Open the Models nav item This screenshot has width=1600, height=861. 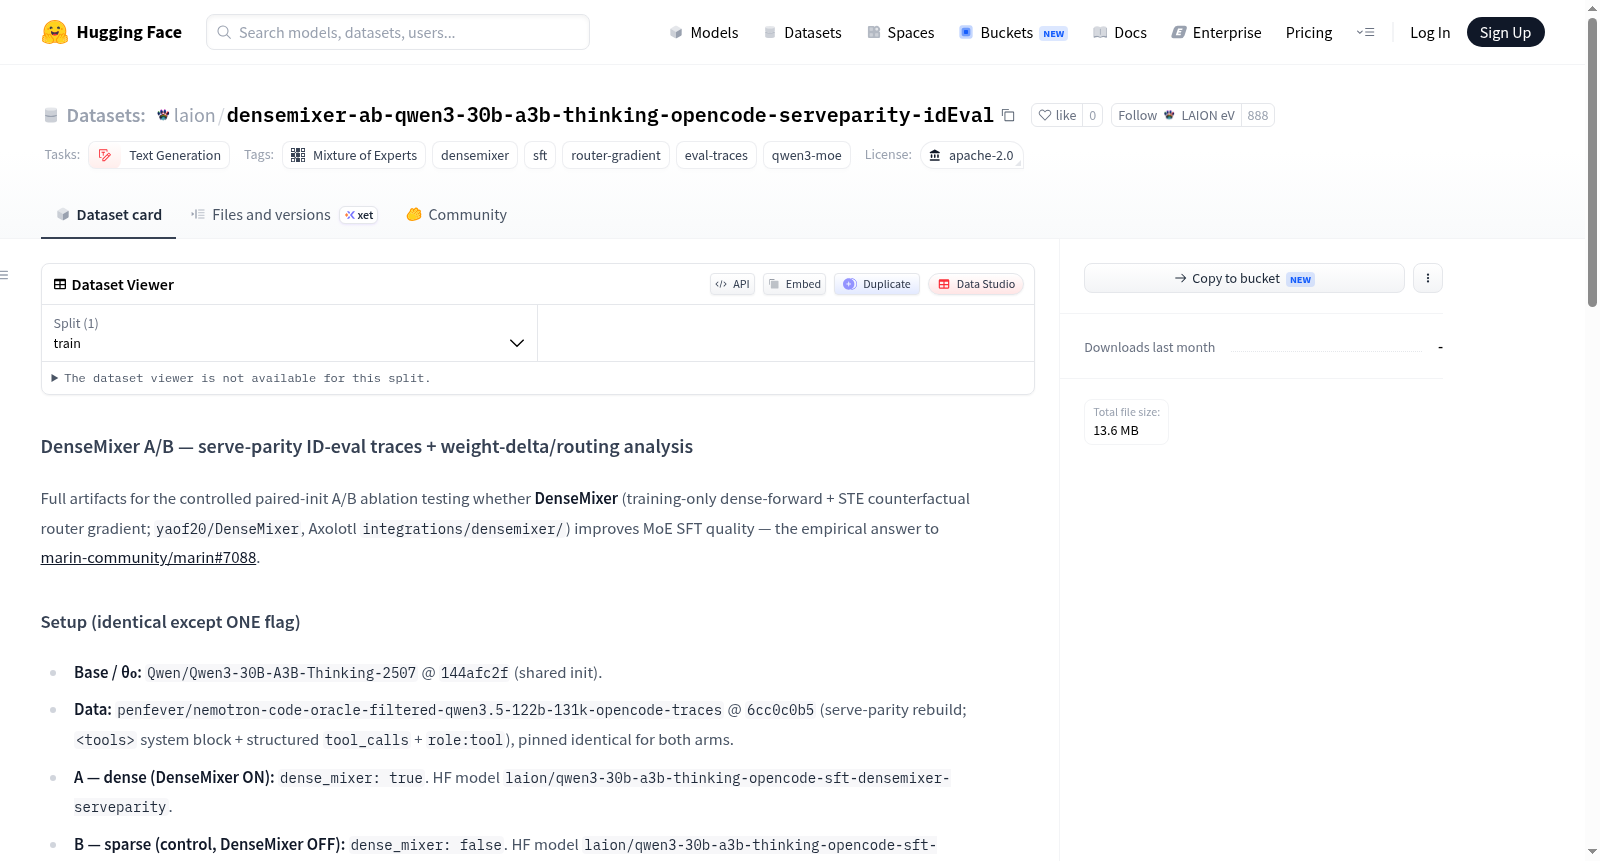[704, 32]
